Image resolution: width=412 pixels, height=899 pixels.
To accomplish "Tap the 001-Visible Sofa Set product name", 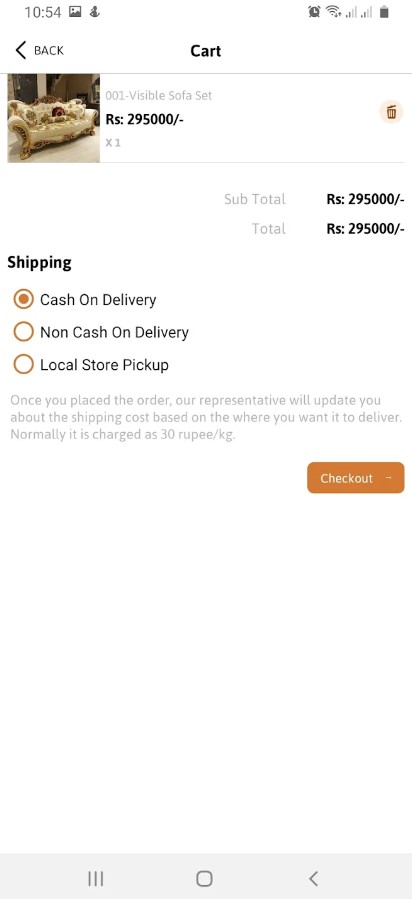I will (159, 95).
